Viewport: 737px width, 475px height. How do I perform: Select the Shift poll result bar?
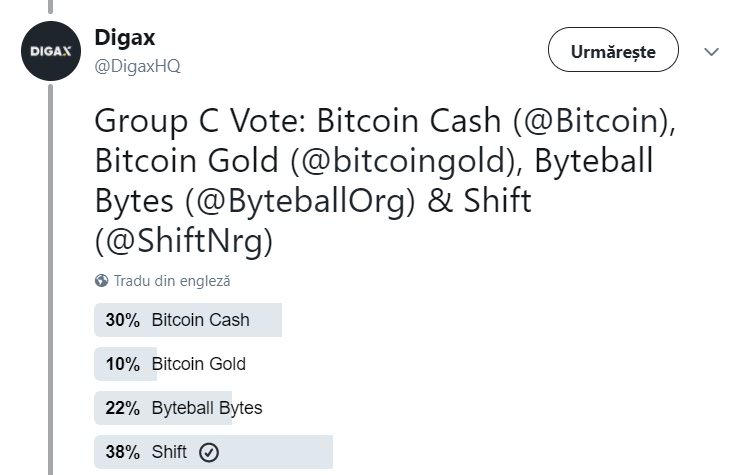213,452
